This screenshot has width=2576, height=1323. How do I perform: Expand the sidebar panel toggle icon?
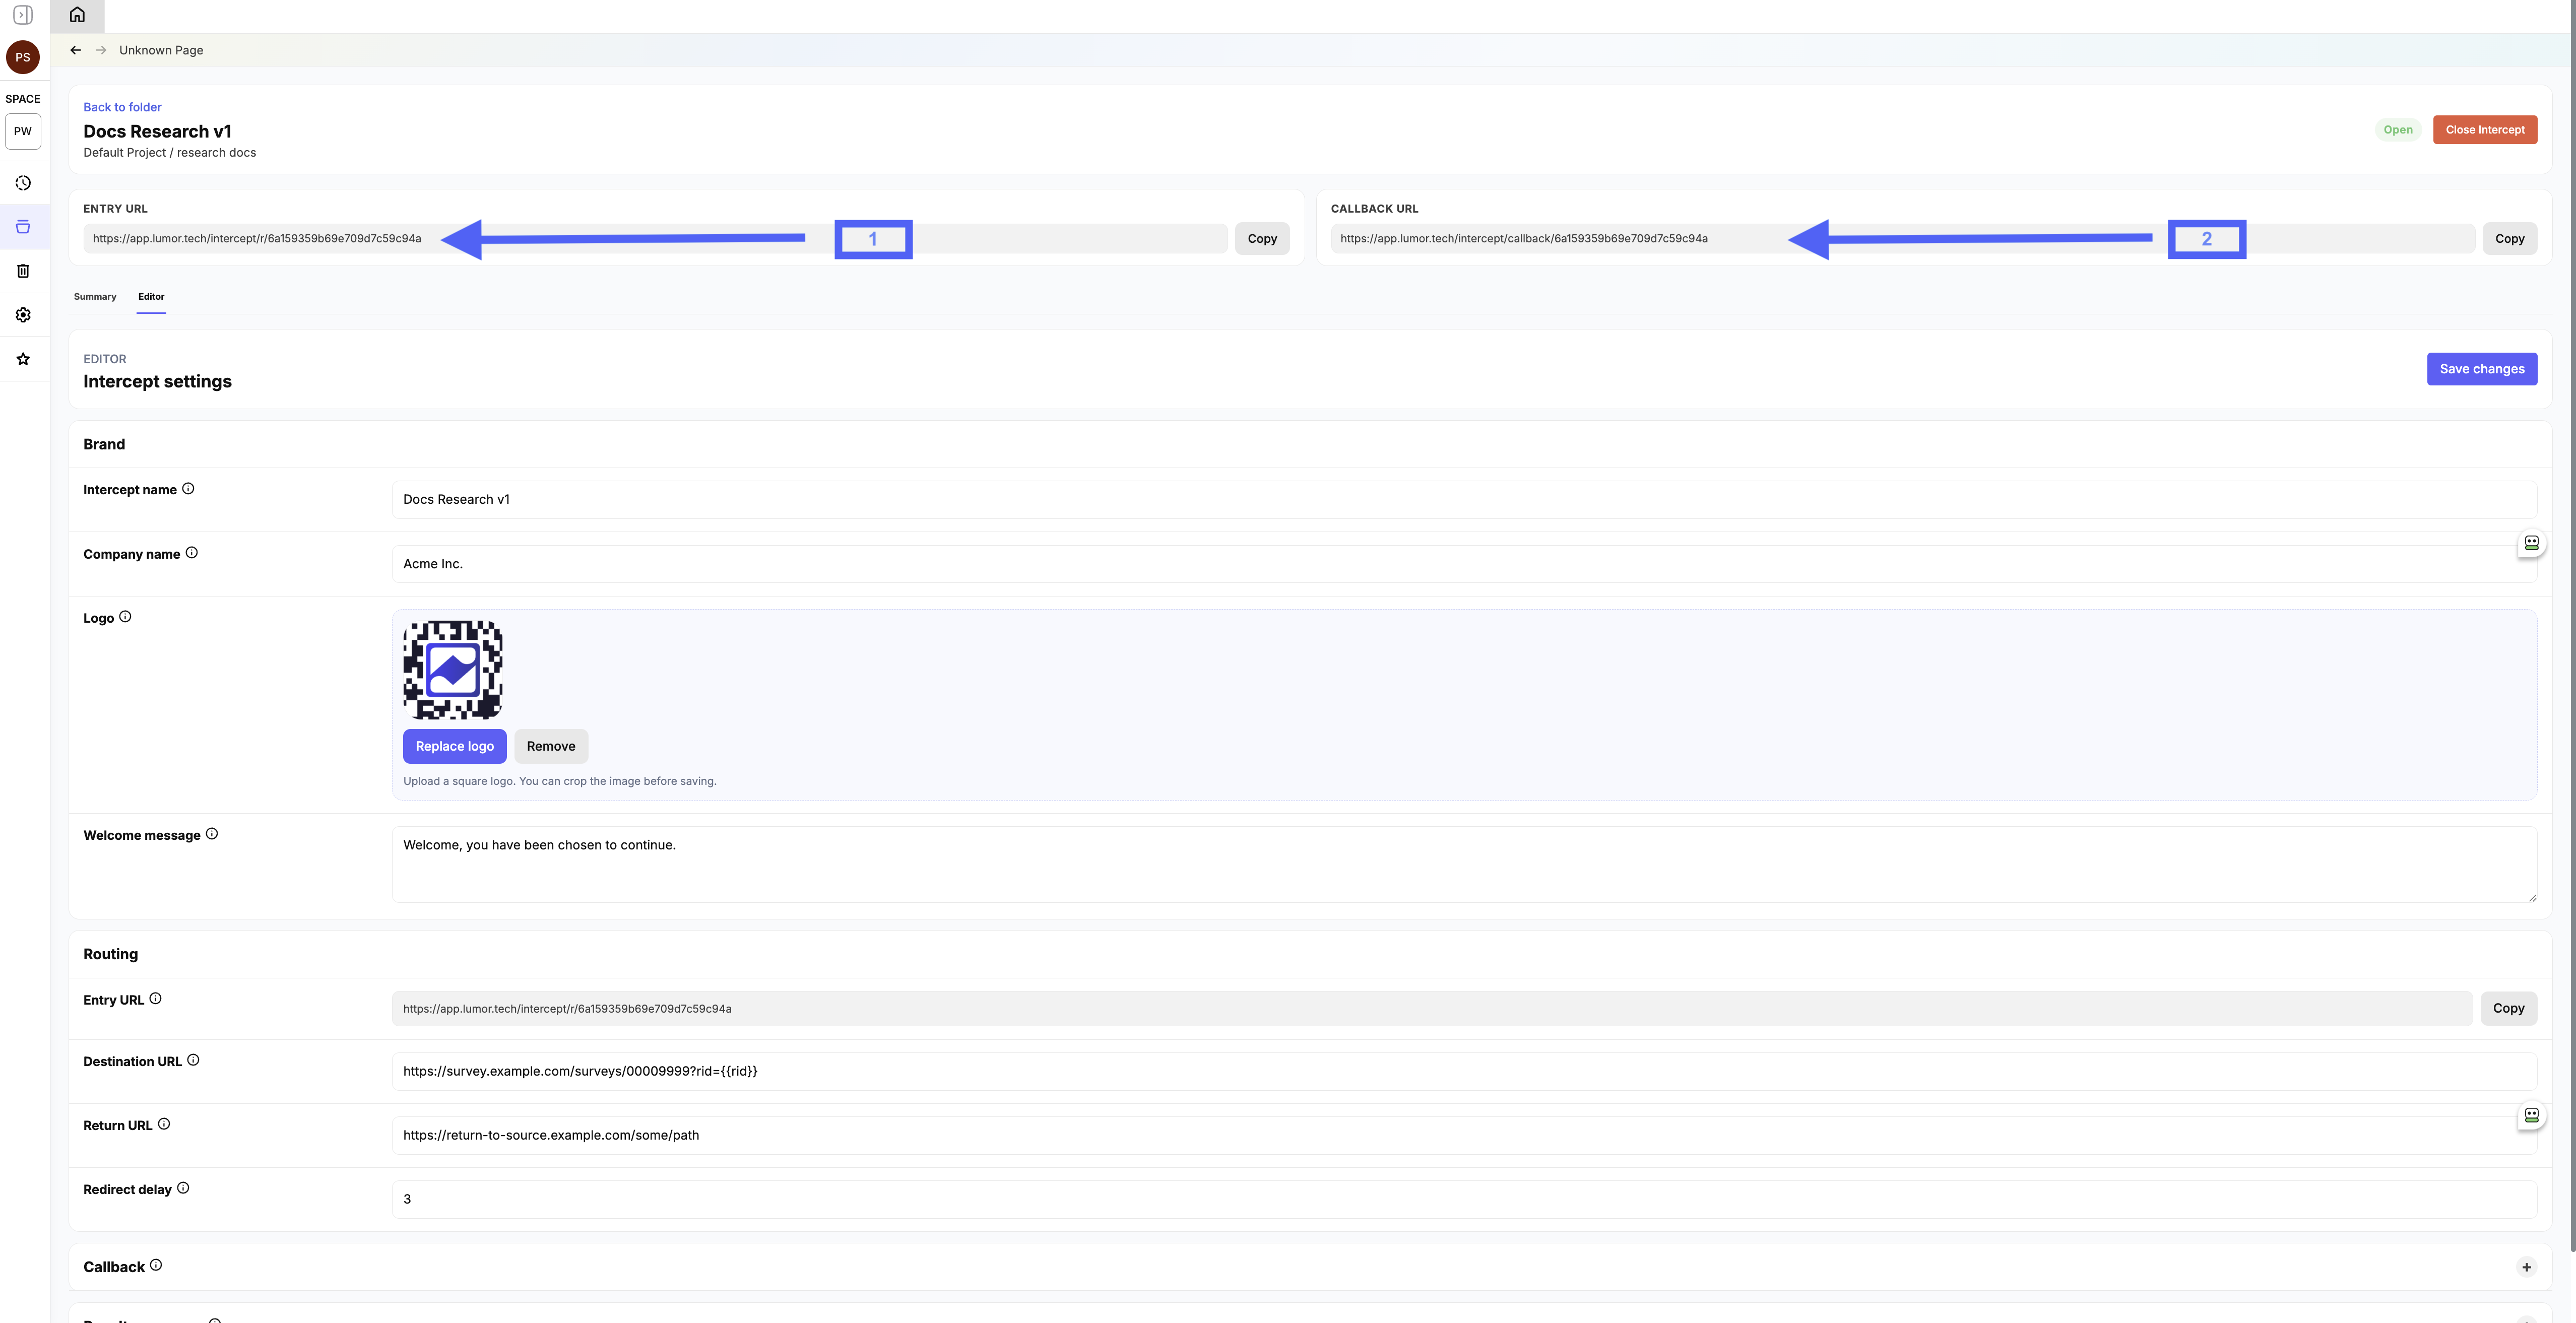click(23, 15)
